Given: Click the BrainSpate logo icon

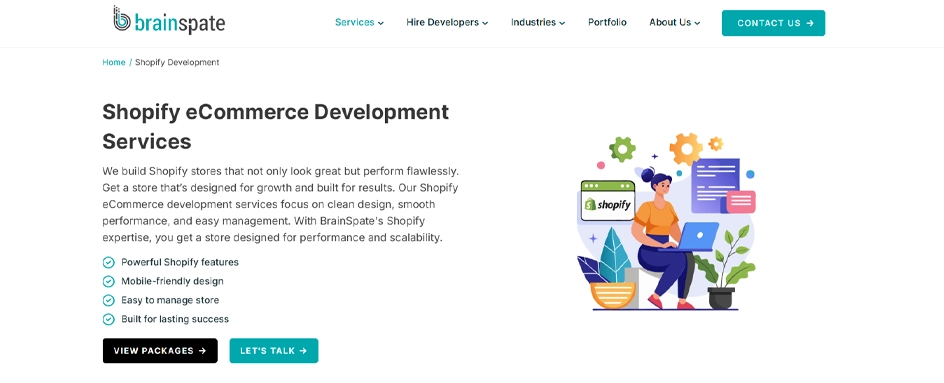Looking at the screenshot, I should coord(122,18).
